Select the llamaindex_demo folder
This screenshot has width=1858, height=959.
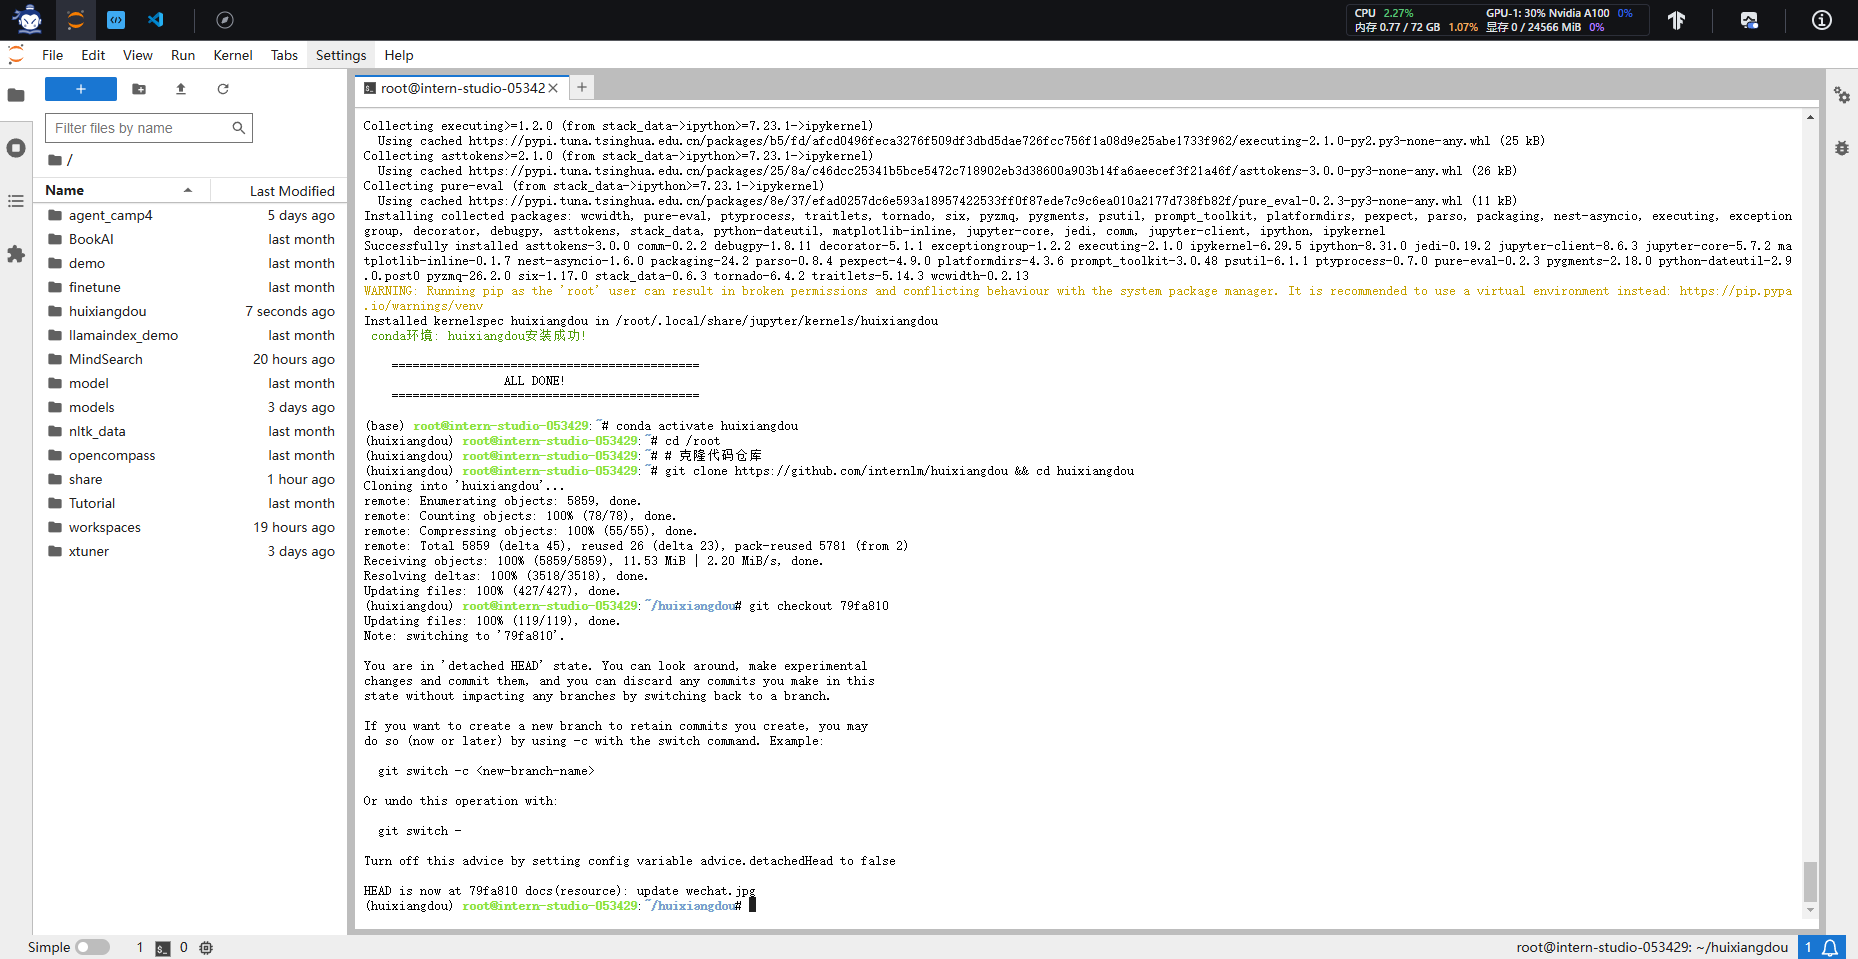click(190, 335)
